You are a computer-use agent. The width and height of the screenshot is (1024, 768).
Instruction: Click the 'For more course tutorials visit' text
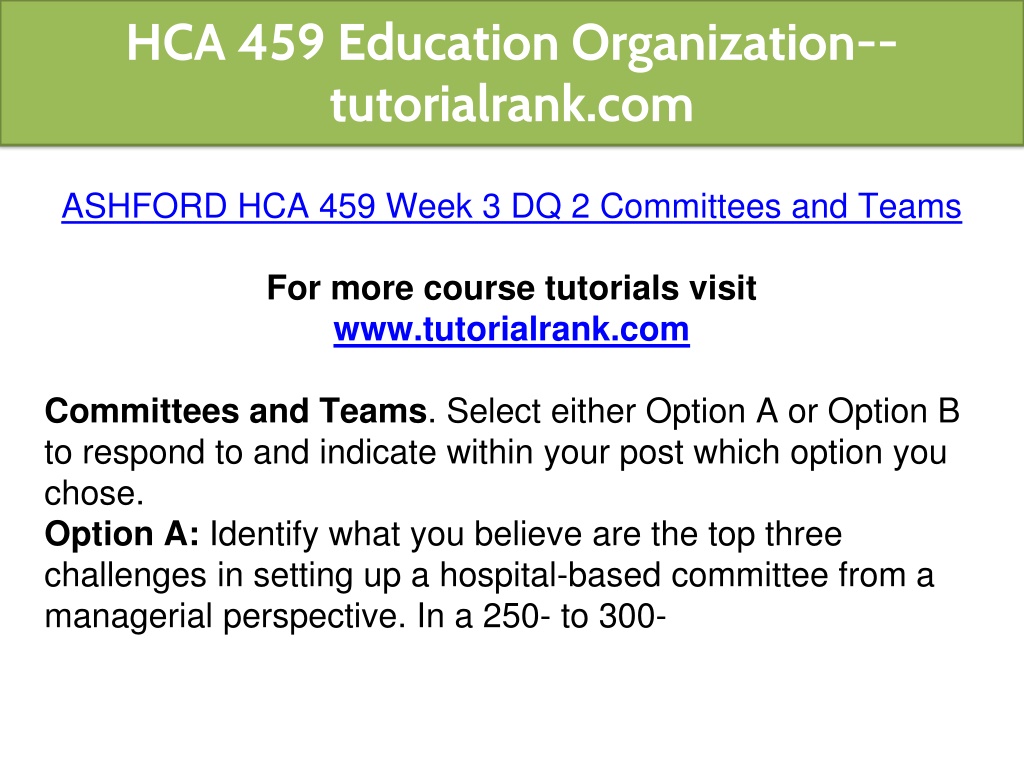tap(511, 288)
